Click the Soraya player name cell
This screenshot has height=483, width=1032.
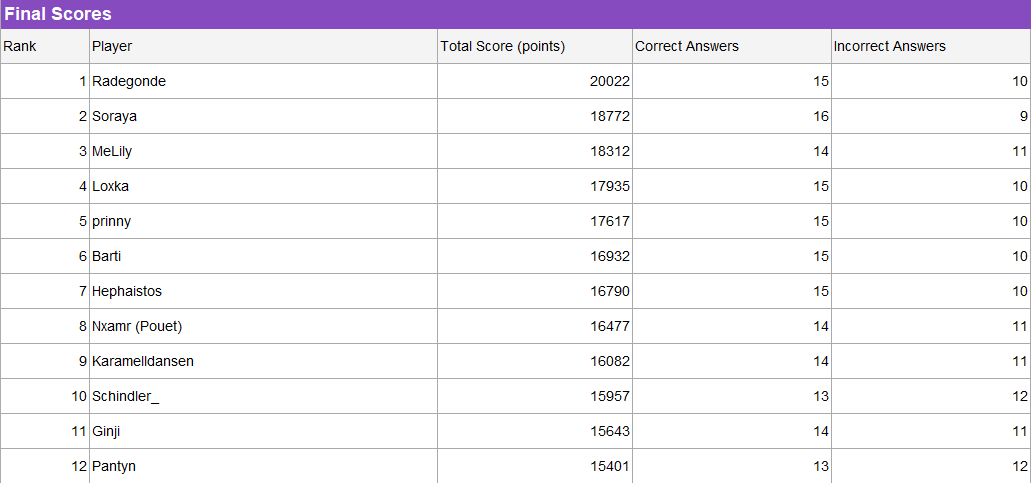263,116
